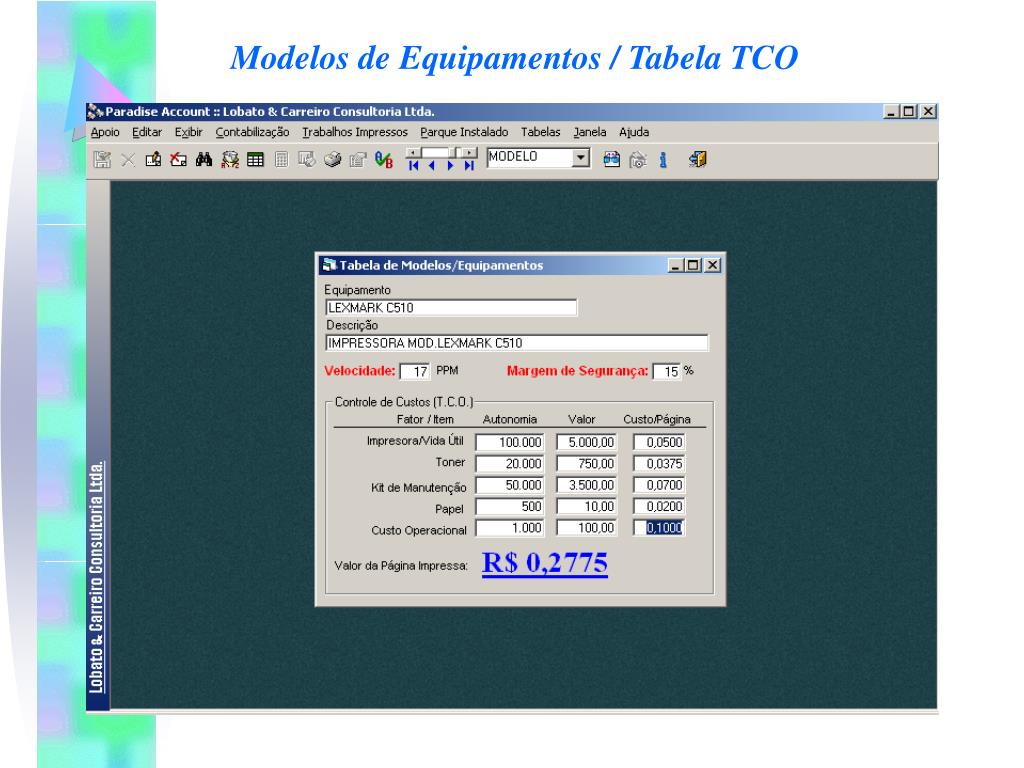Click Kit de Manutenção Valor 3.500,00
The image size is (1024, 768).
pyautogui.click(x=586, y=485)
